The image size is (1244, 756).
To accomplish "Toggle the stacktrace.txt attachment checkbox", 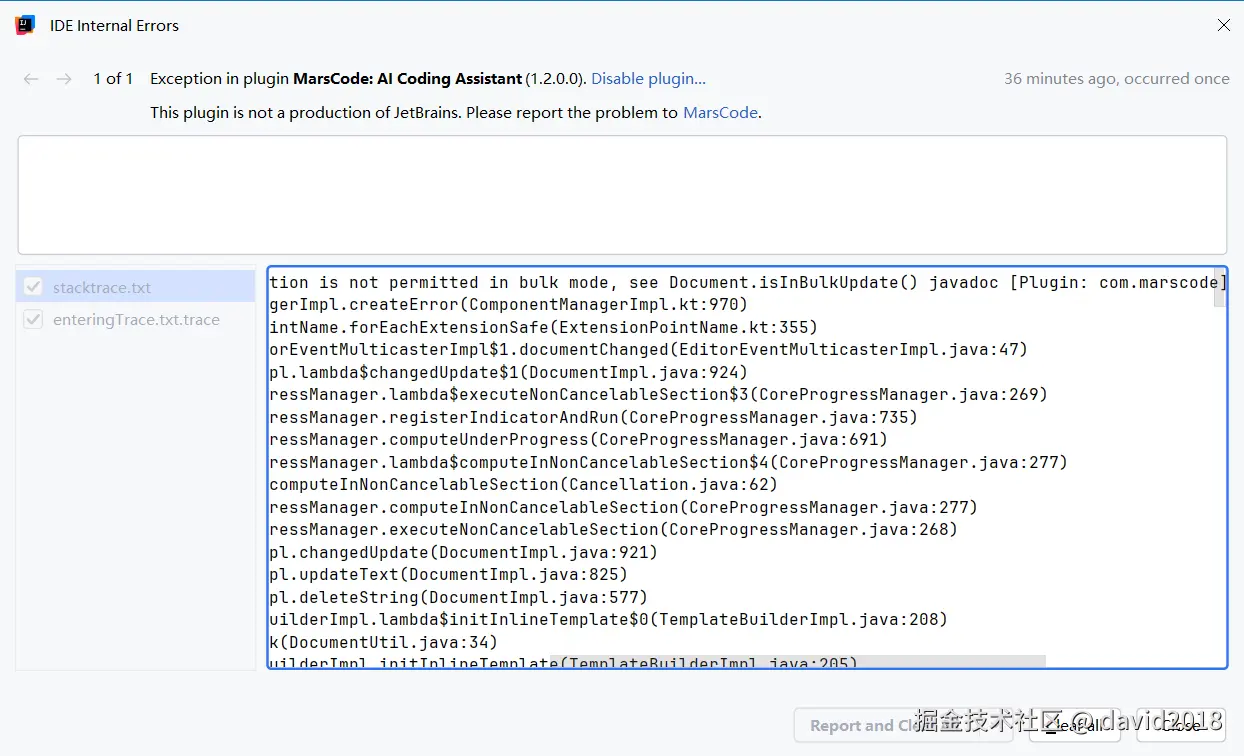I will click(x=33, y=287).
